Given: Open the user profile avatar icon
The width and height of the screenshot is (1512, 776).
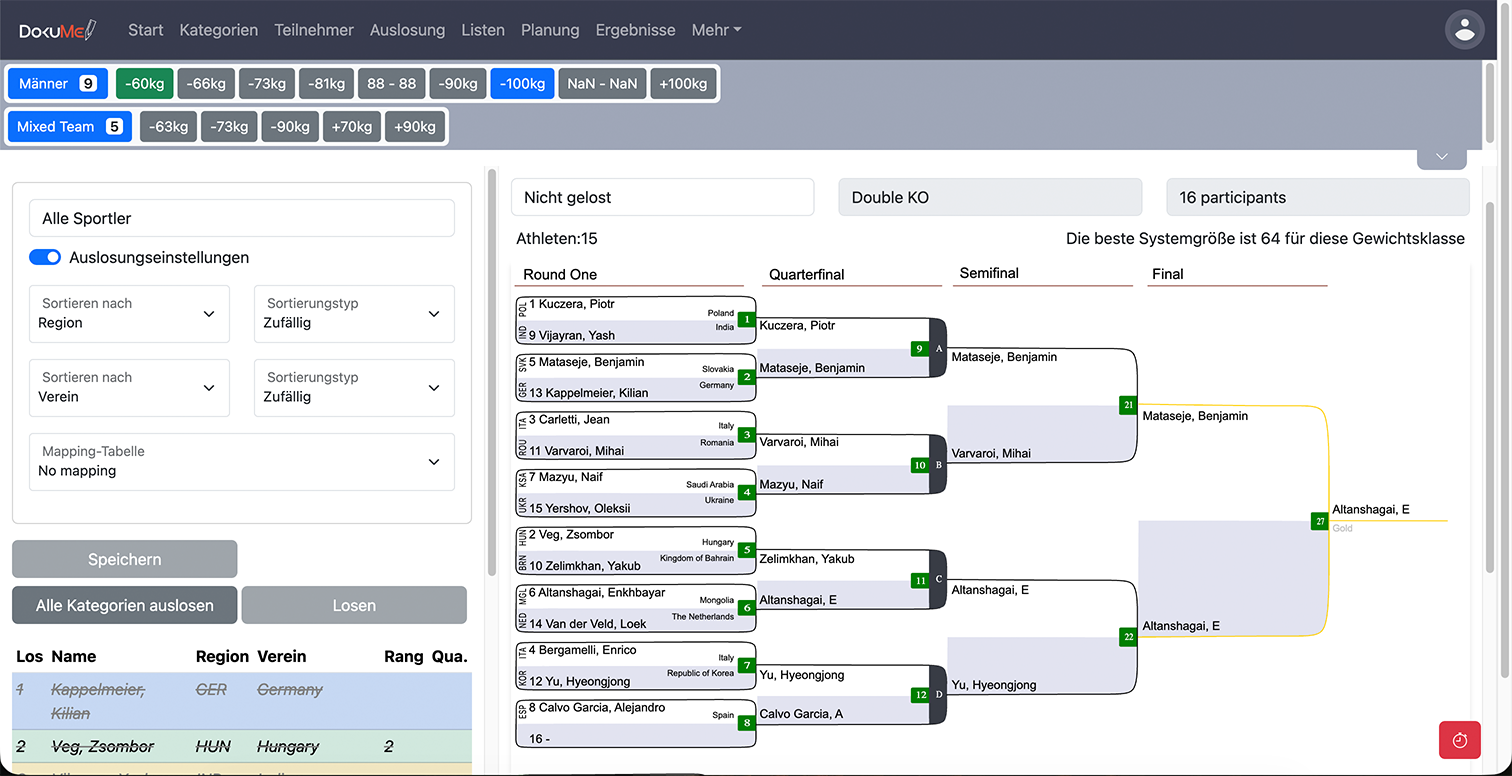Looking at the screenshot, I should tap(1464, 30).
